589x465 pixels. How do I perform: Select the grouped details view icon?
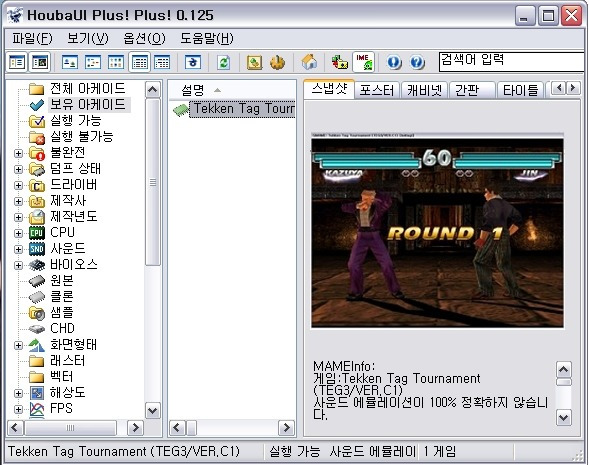click(162, 62)
